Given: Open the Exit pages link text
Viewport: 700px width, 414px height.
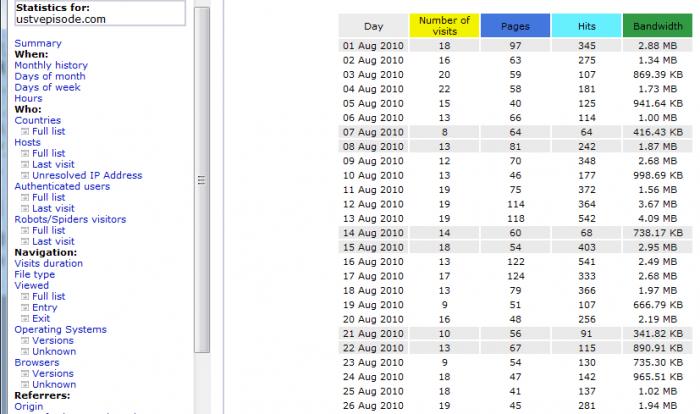Looking at the screenshot, I should [x=41, y=318].
